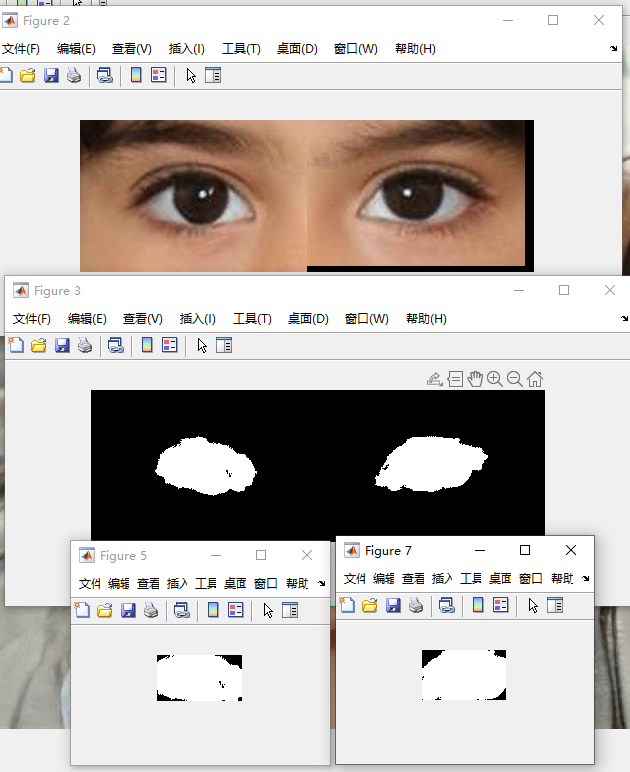Link plot icon in Figure 7 toolbar
Viewport: 630px width, 772px height.
(x=447, y=605)
